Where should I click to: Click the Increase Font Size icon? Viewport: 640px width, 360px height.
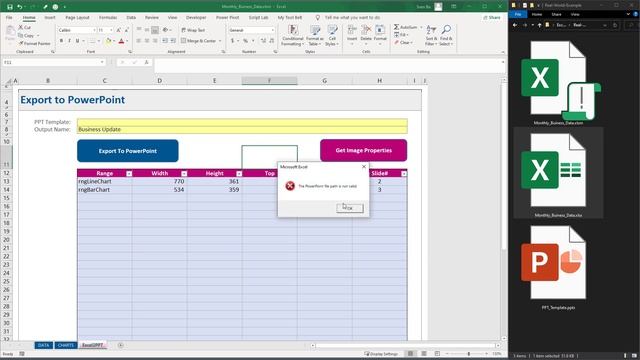pyautogui.click(x=118, y=30)
